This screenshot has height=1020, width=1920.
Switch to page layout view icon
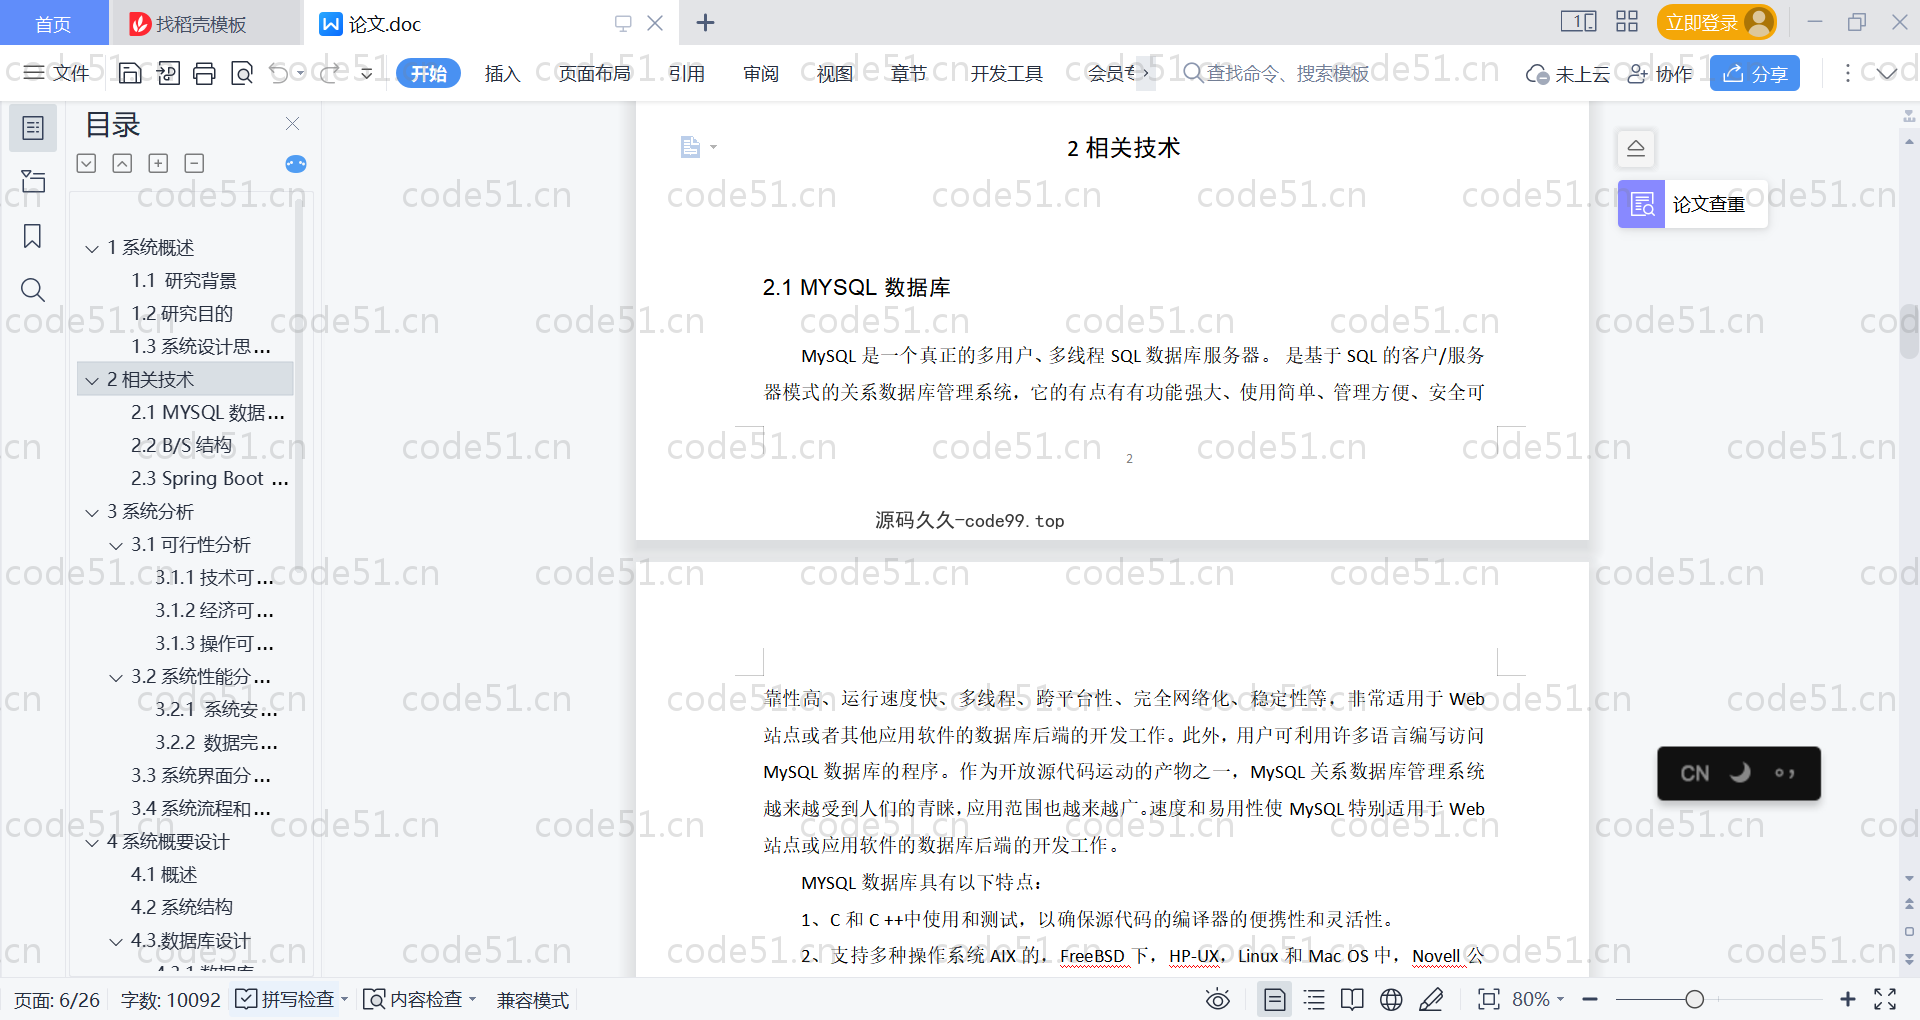click(1275, 999)
